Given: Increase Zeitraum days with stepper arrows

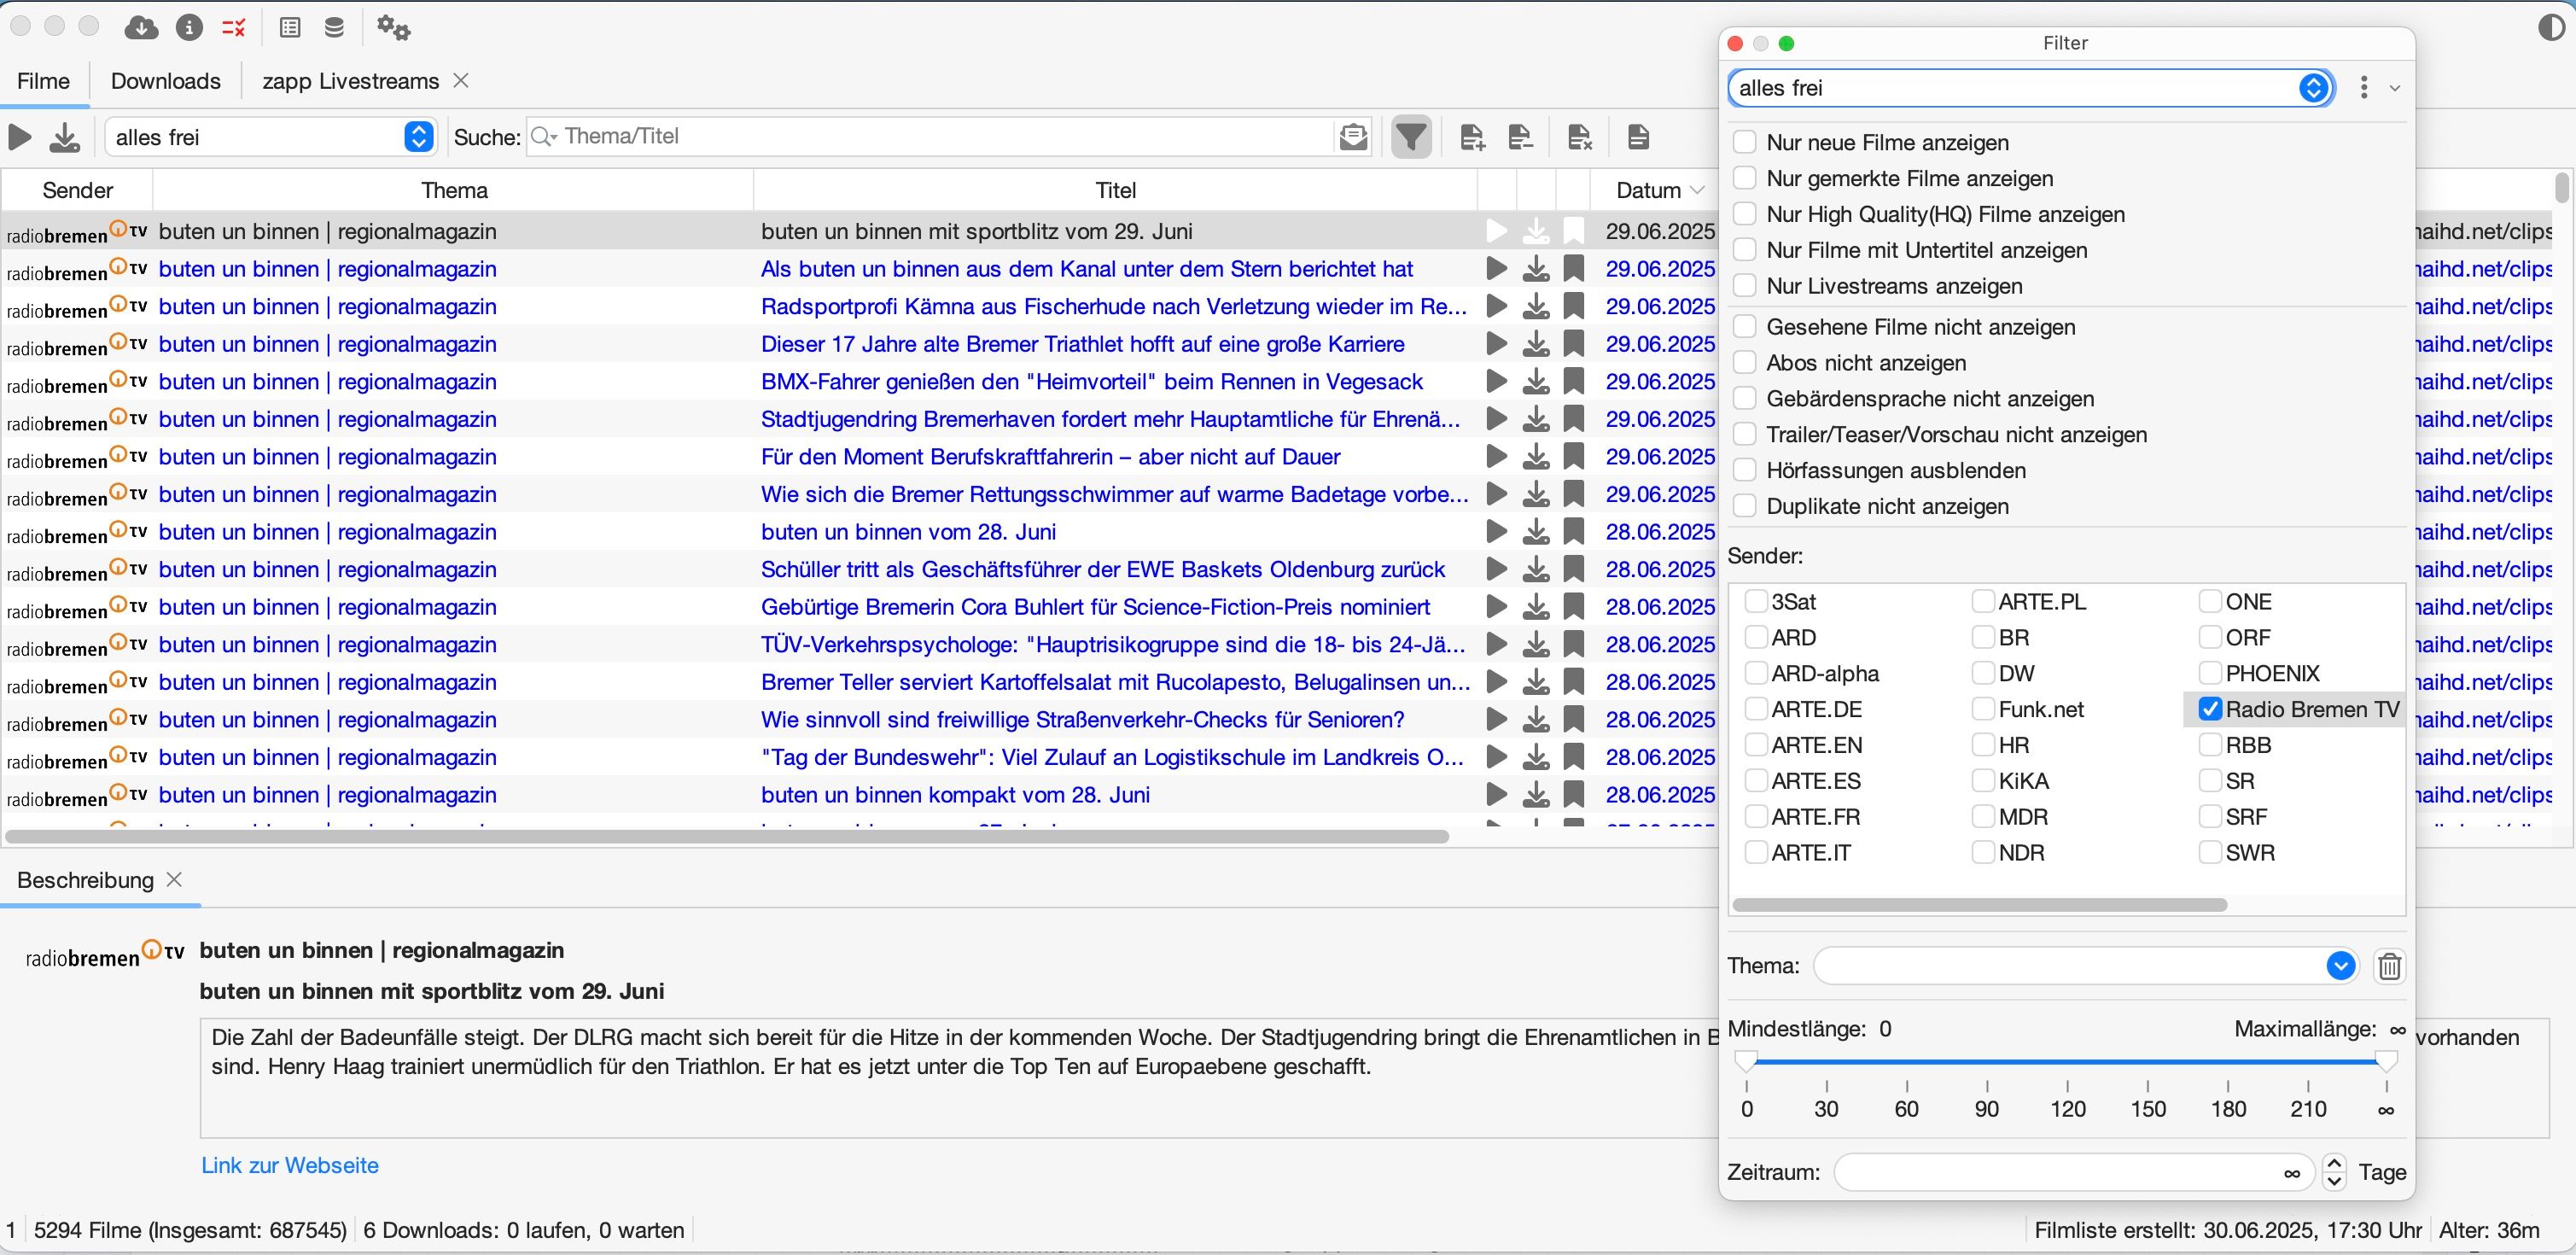Looking at the screenshot, I should 2334,1164.
